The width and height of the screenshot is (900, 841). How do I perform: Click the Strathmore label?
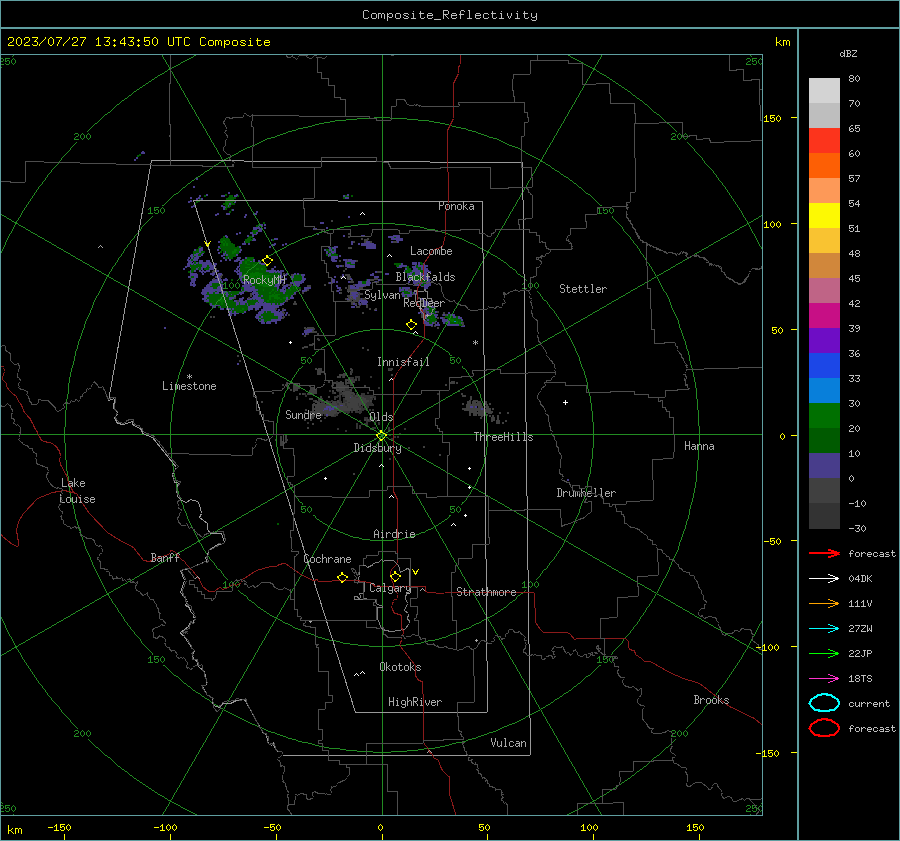click(486, 592)
